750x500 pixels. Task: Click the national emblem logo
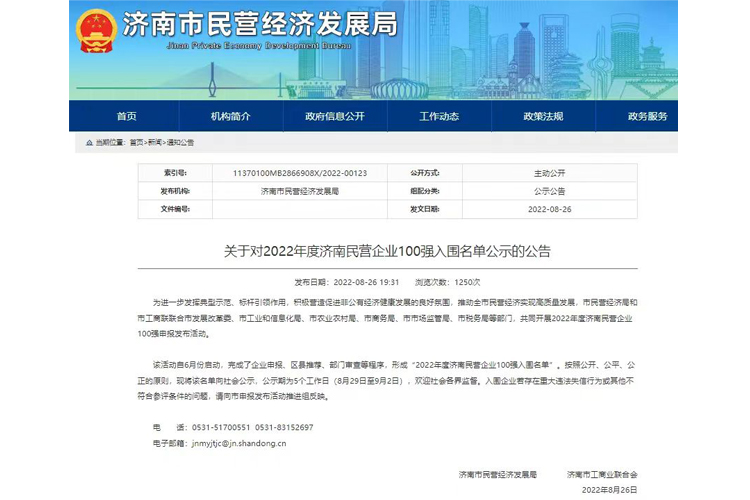[x=97, y=29]
